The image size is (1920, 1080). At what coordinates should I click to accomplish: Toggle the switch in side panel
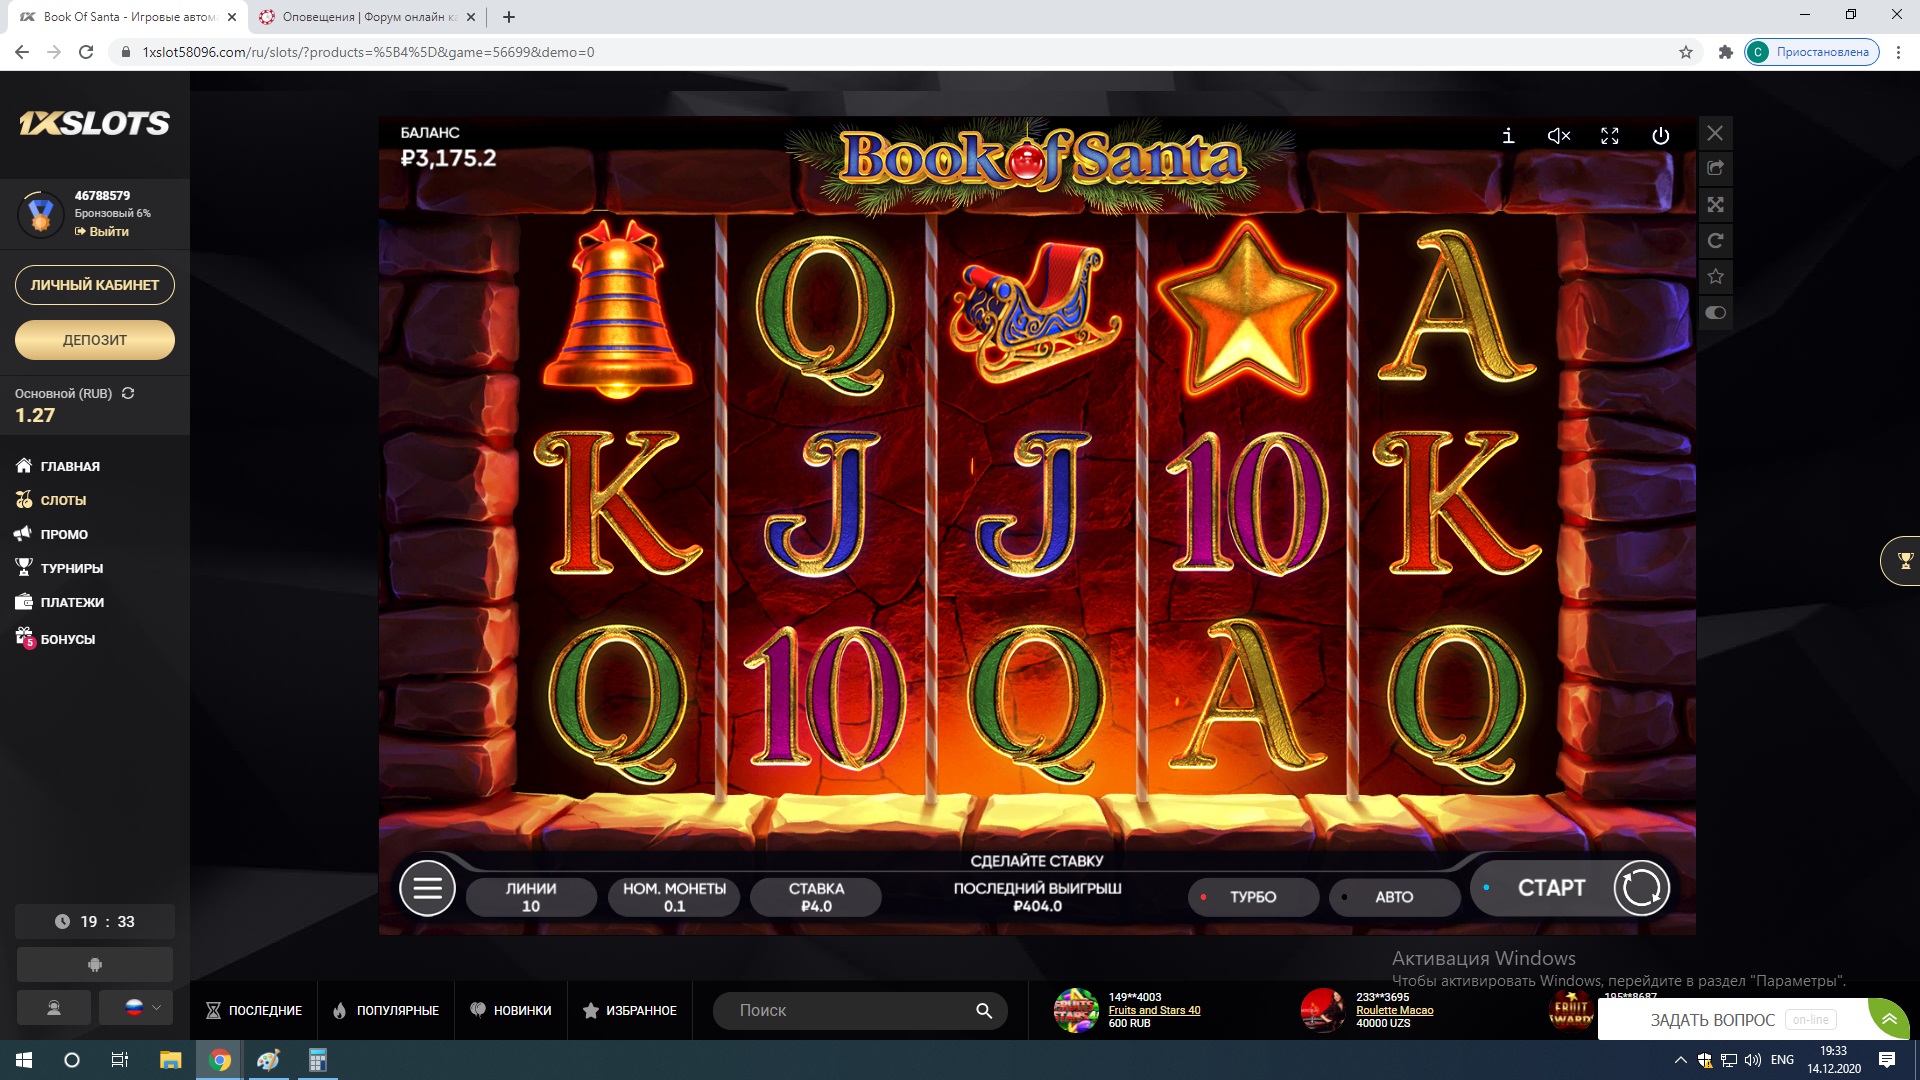(1715, 313)
